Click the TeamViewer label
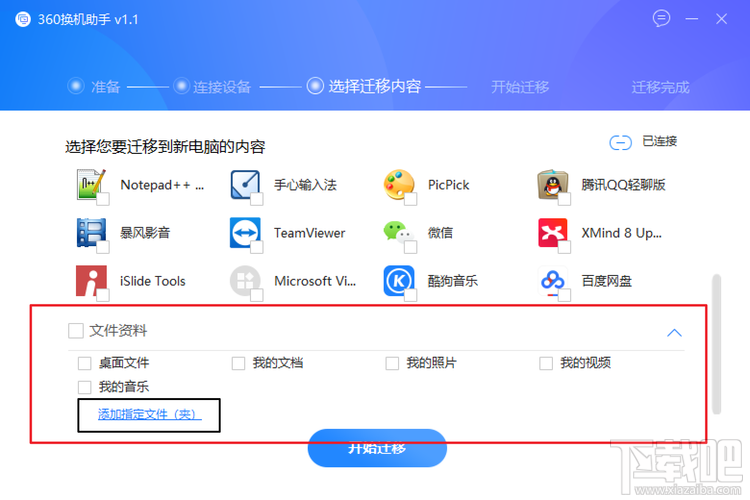 (x=309, y=233)
